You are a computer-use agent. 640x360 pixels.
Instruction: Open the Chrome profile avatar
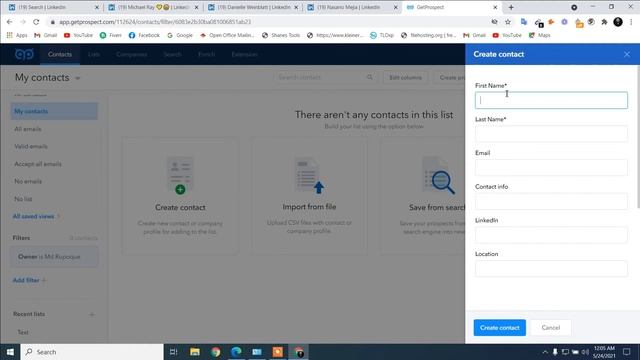[618, 22]
